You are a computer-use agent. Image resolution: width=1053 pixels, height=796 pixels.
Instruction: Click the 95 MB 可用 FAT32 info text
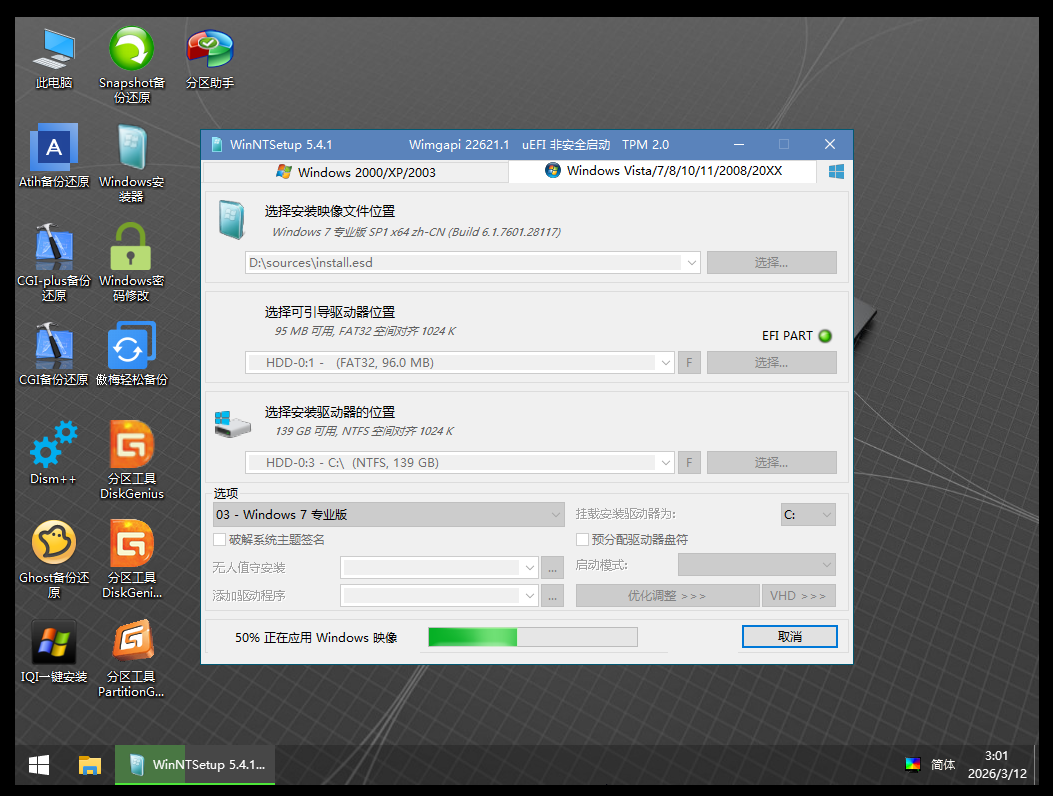(x=365, y=331)
